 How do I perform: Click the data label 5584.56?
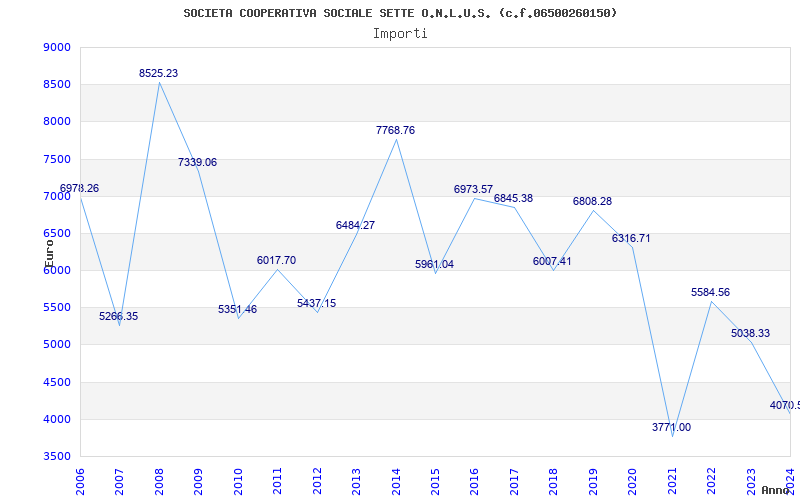711,292
